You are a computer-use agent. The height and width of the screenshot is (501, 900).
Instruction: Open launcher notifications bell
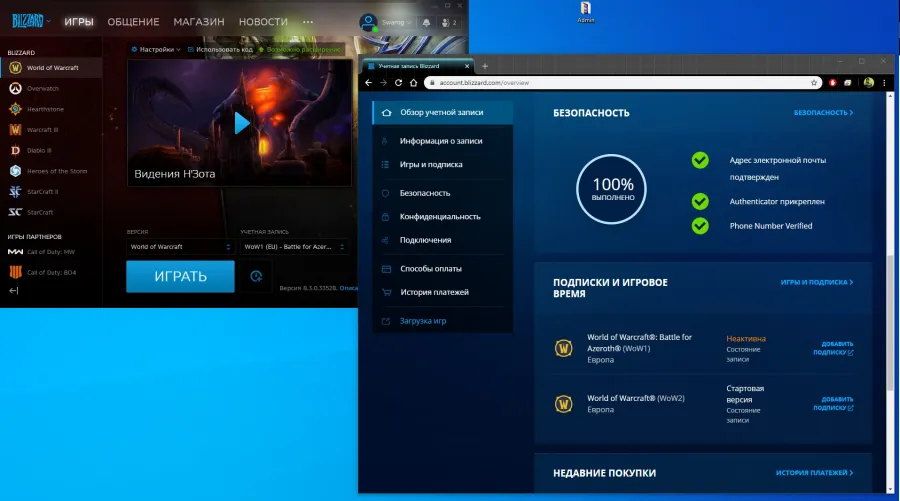426,22
